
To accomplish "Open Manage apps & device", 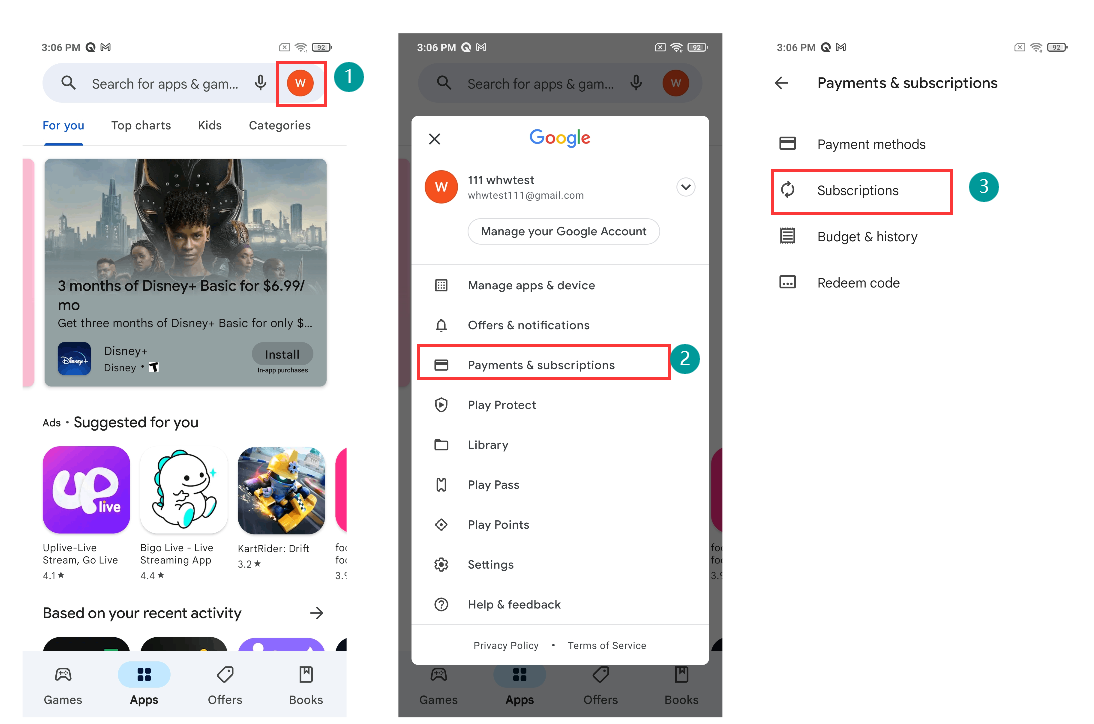I will [560, 285].
